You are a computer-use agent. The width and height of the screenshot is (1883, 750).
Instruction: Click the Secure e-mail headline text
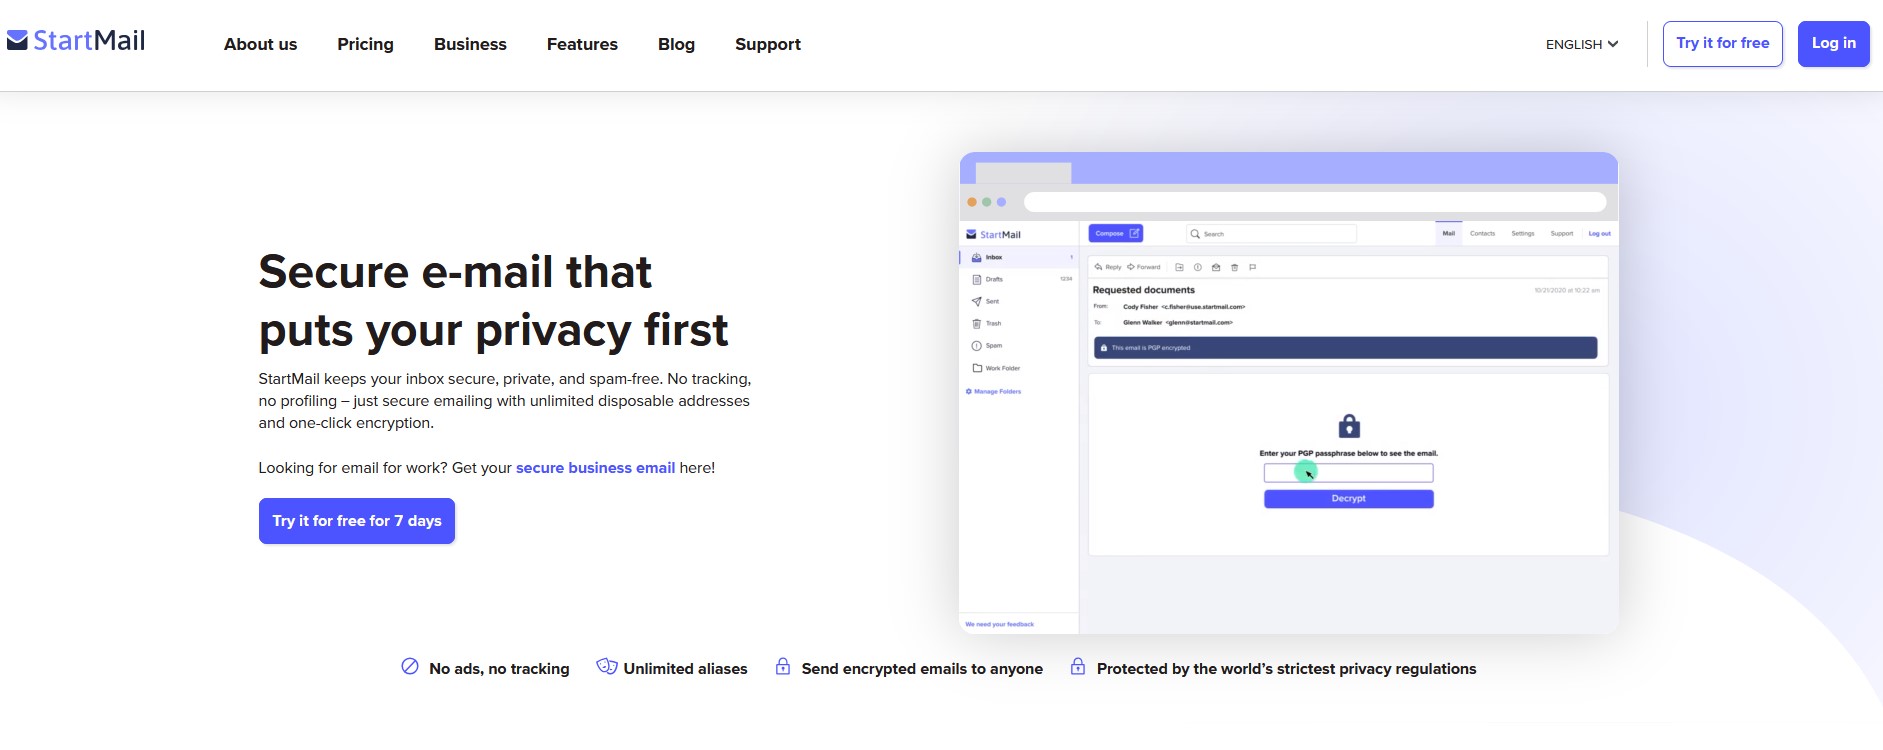coord(493,301)
